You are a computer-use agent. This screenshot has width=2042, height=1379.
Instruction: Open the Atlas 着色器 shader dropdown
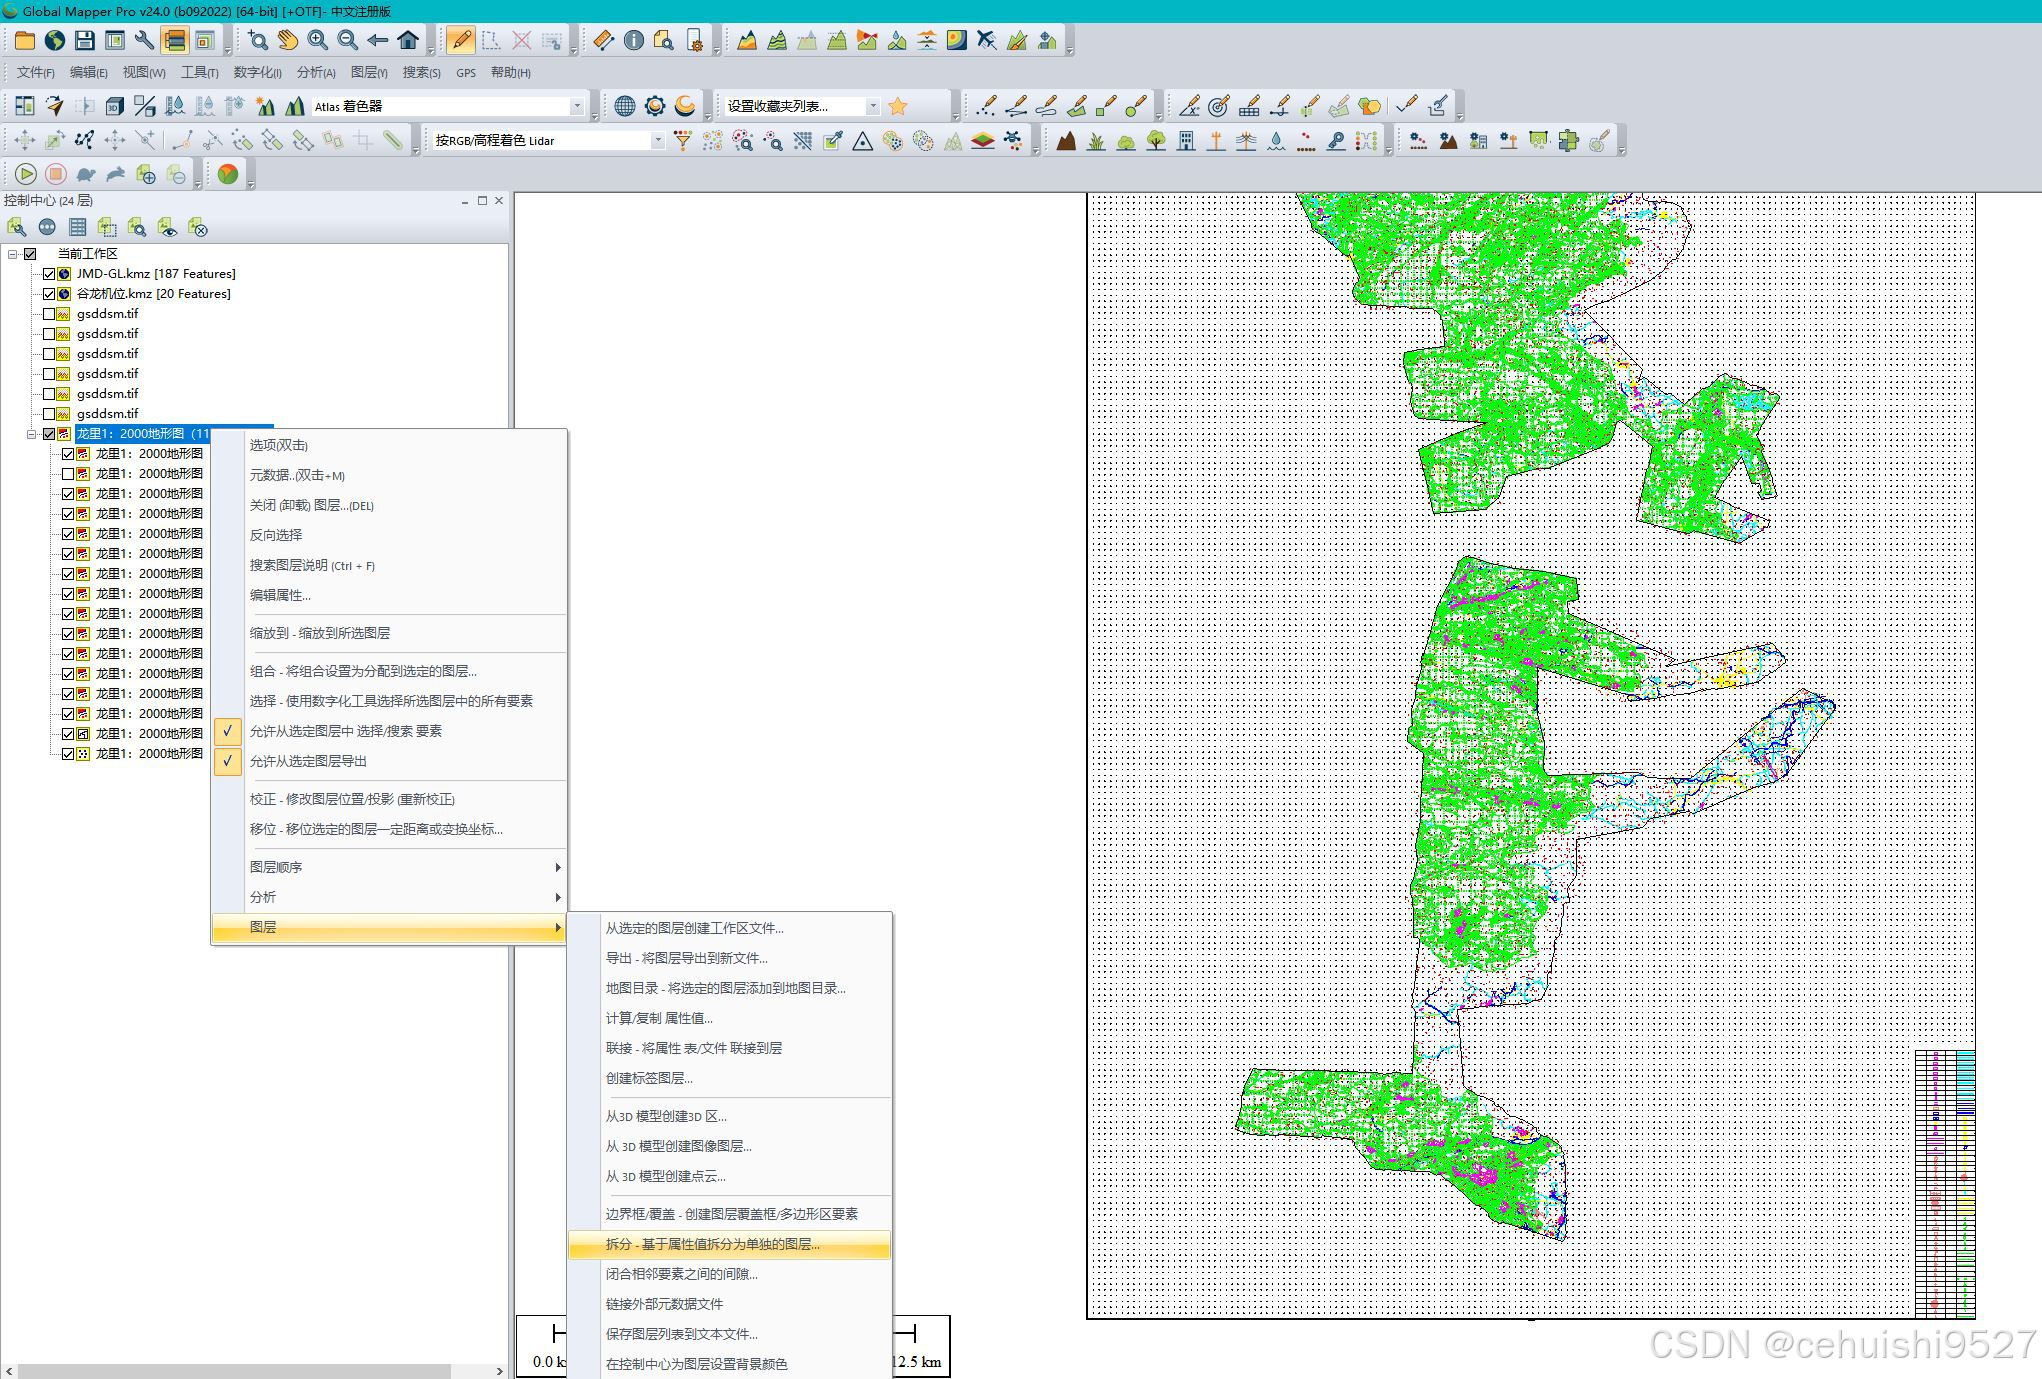(x=577, y=106)
